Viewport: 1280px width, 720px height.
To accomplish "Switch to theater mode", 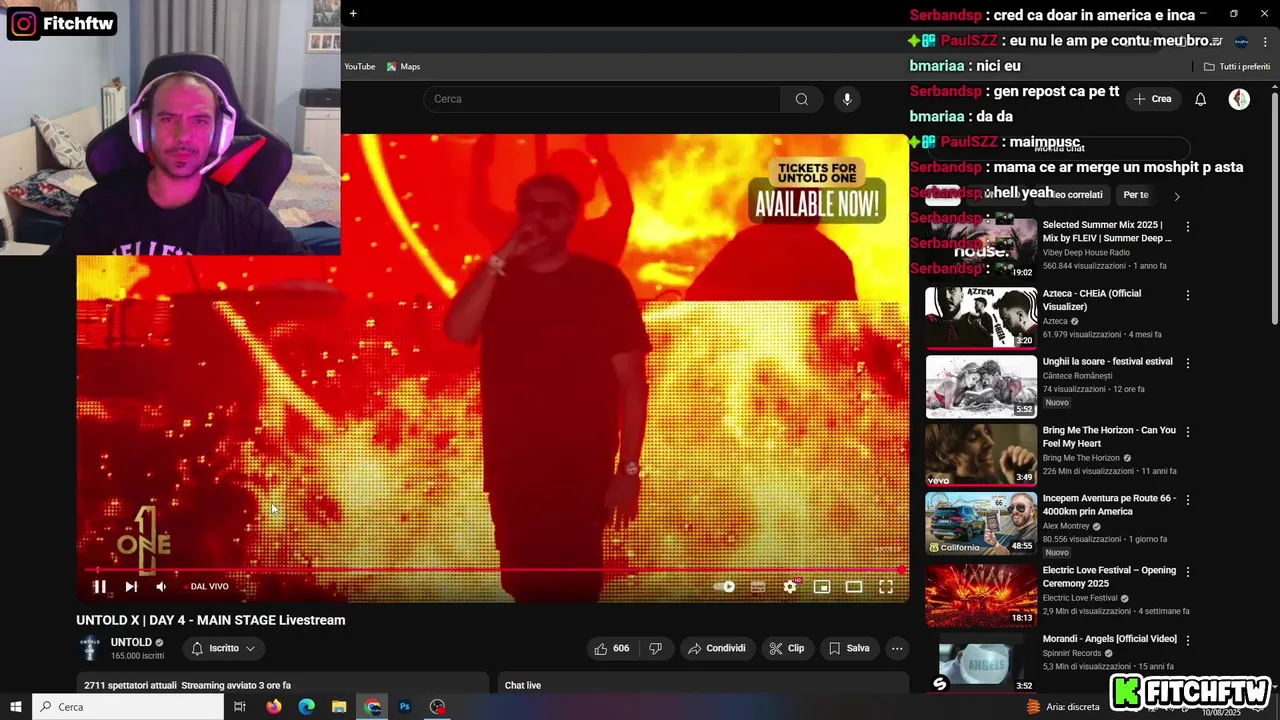I will pyautogui.click(x=854, y=587).
